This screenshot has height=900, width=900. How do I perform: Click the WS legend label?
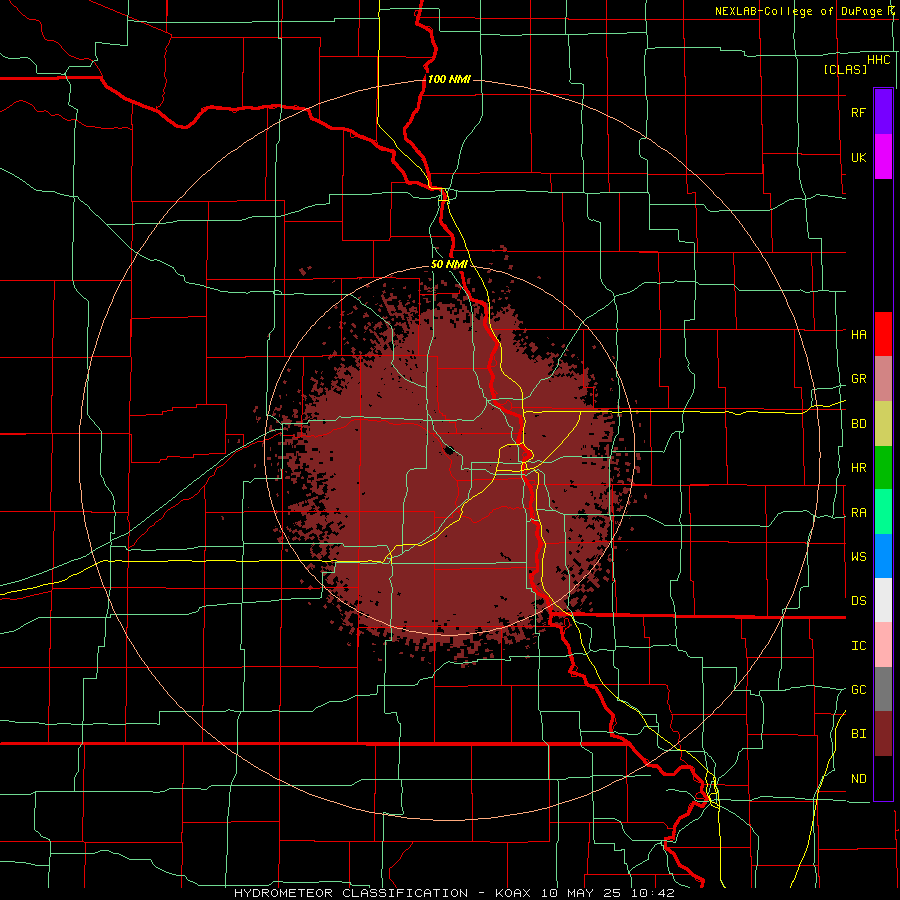(x=858, y=556)
